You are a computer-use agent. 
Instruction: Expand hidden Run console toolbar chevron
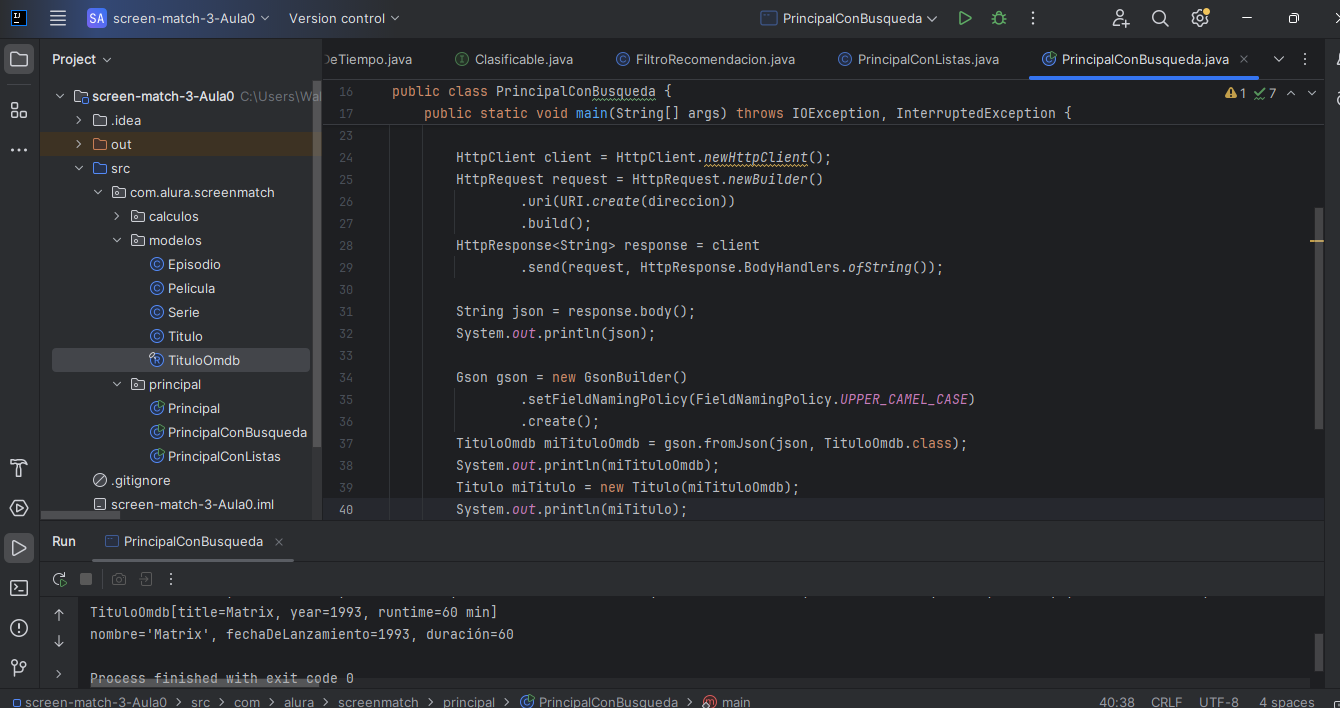[59, 674]
